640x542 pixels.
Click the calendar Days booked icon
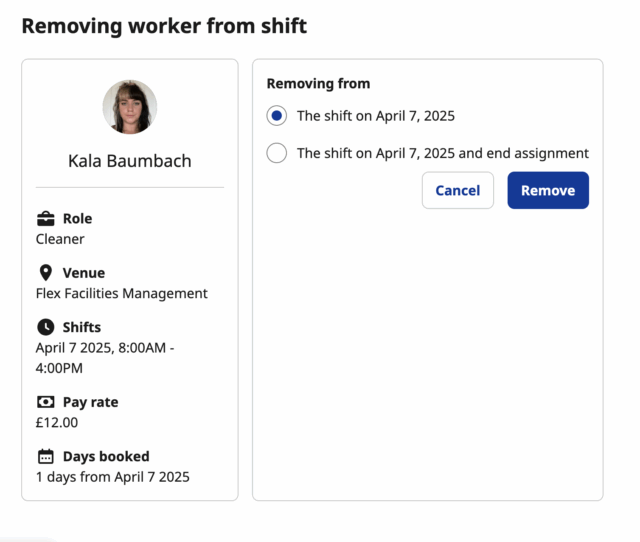45,456
